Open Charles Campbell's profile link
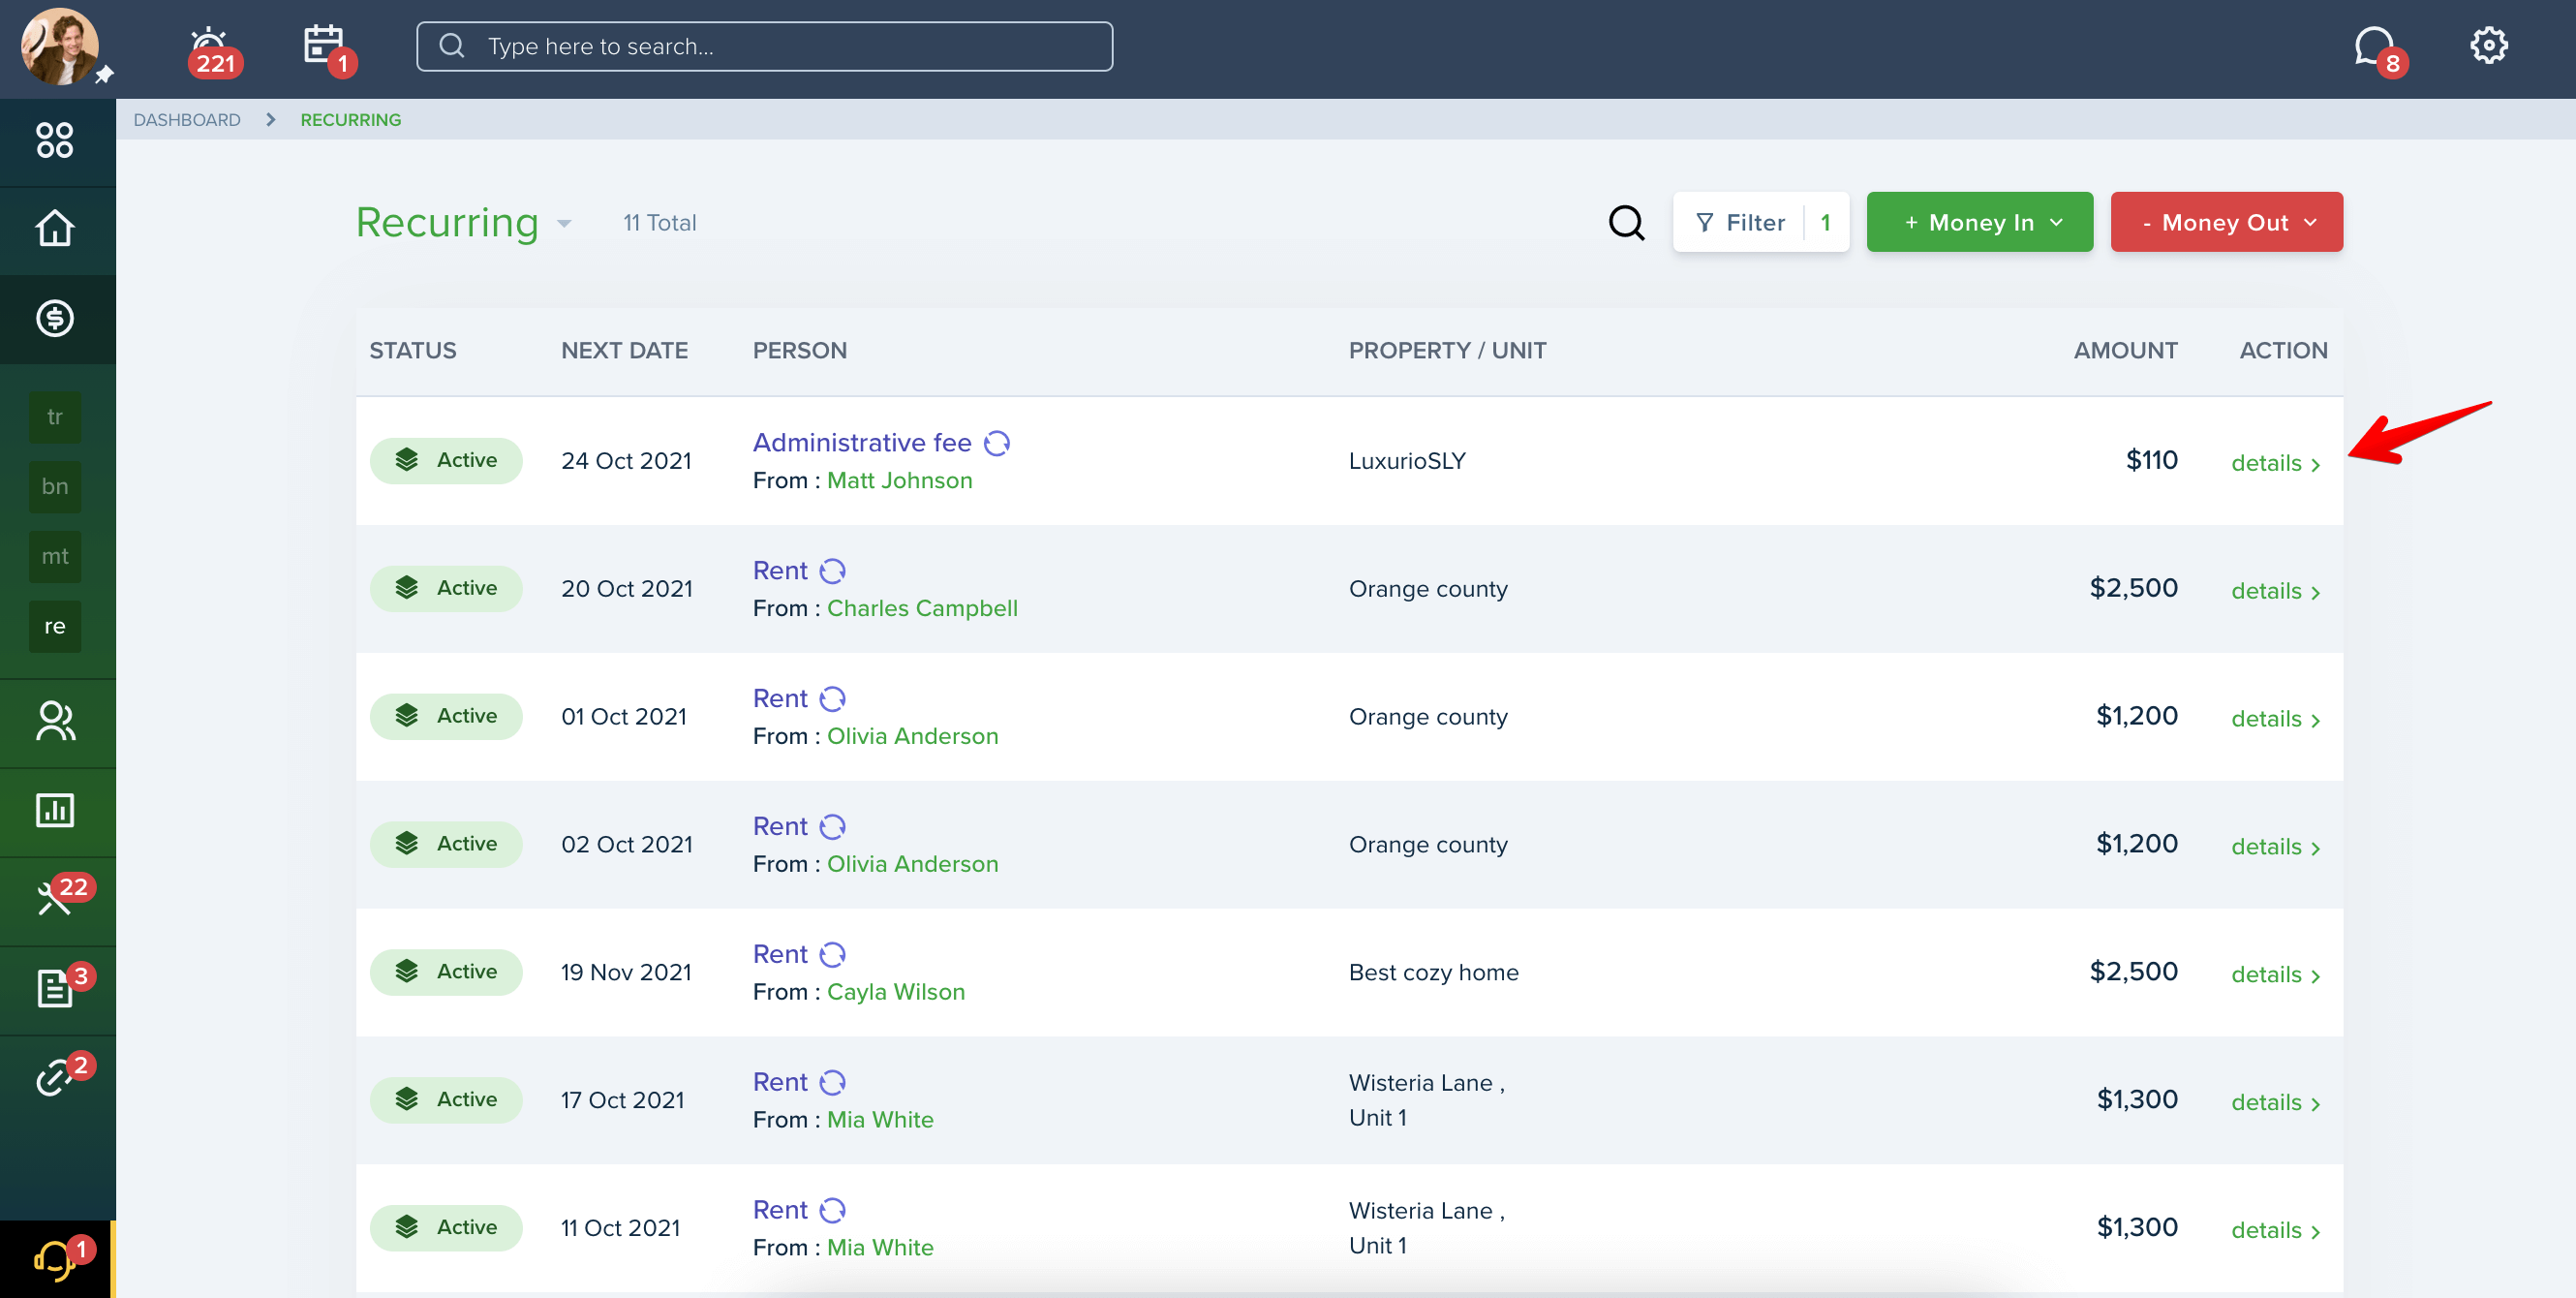This screenshot has width=2576, height=1298. tap(922, 609)
